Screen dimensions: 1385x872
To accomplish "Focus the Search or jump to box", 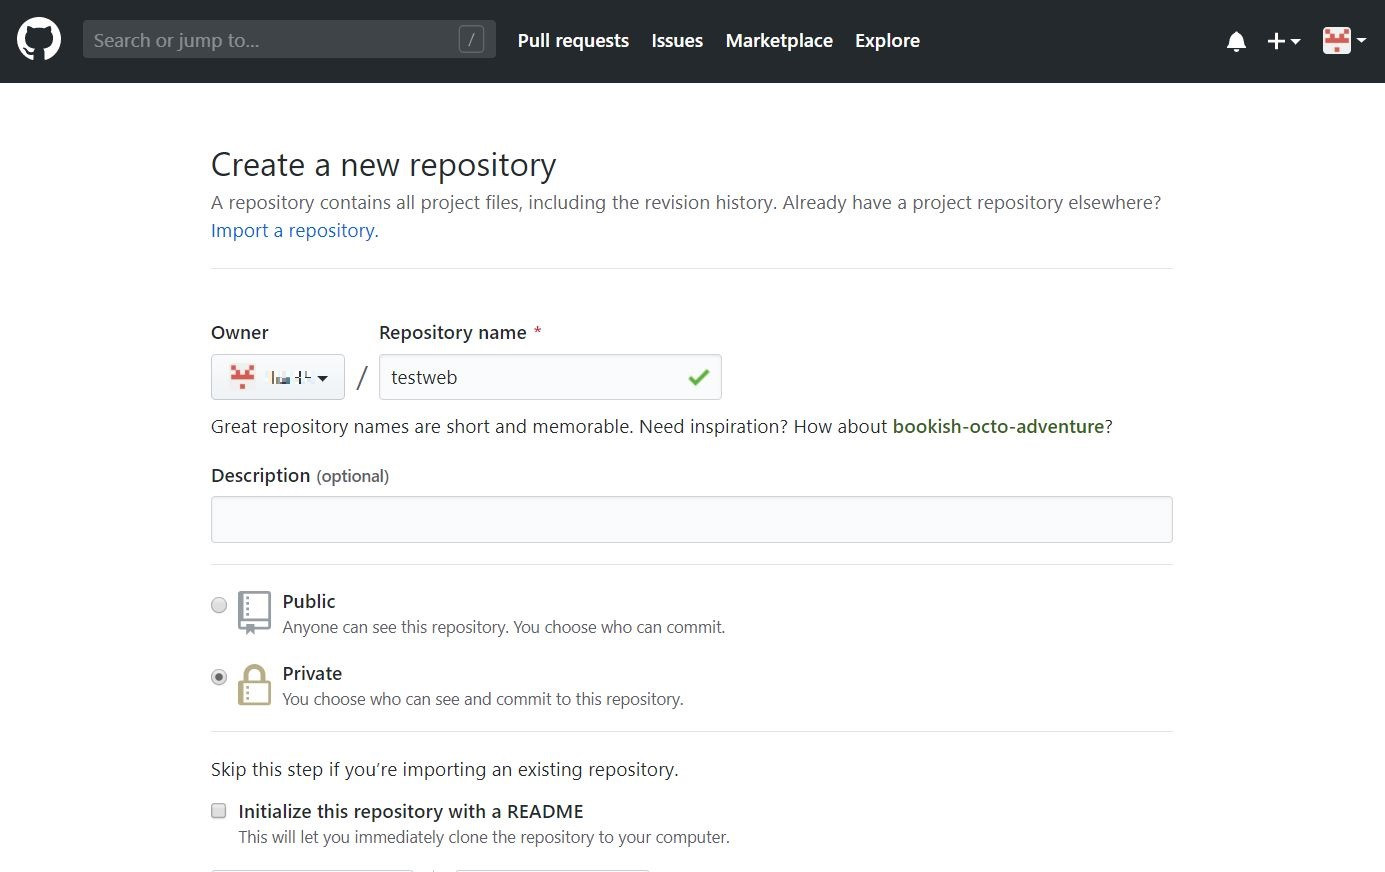I will [270, 40].
